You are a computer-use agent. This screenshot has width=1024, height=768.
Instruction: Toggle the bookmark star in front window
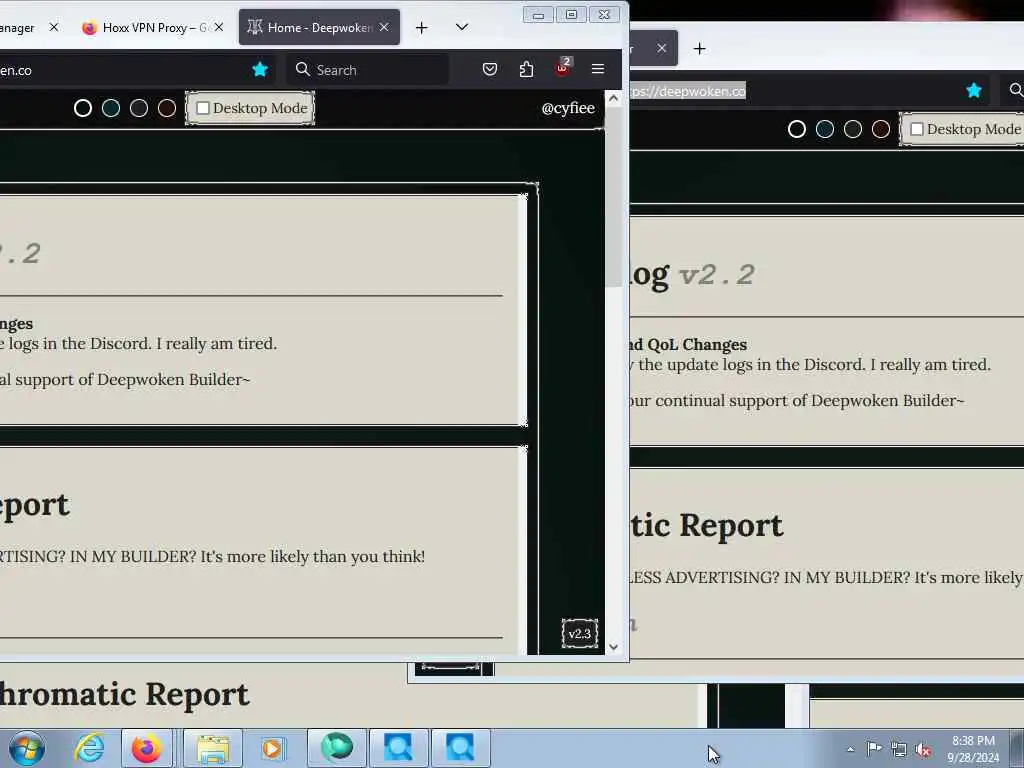[x=260, y=69]
